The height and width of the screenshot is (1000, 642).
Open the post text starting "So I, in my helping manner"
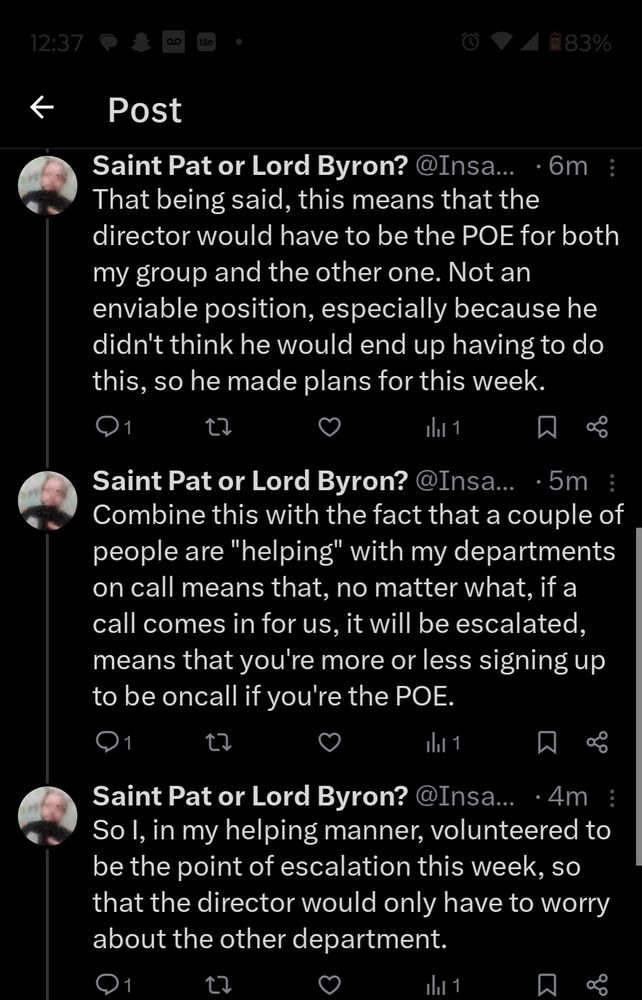point(350,883)
